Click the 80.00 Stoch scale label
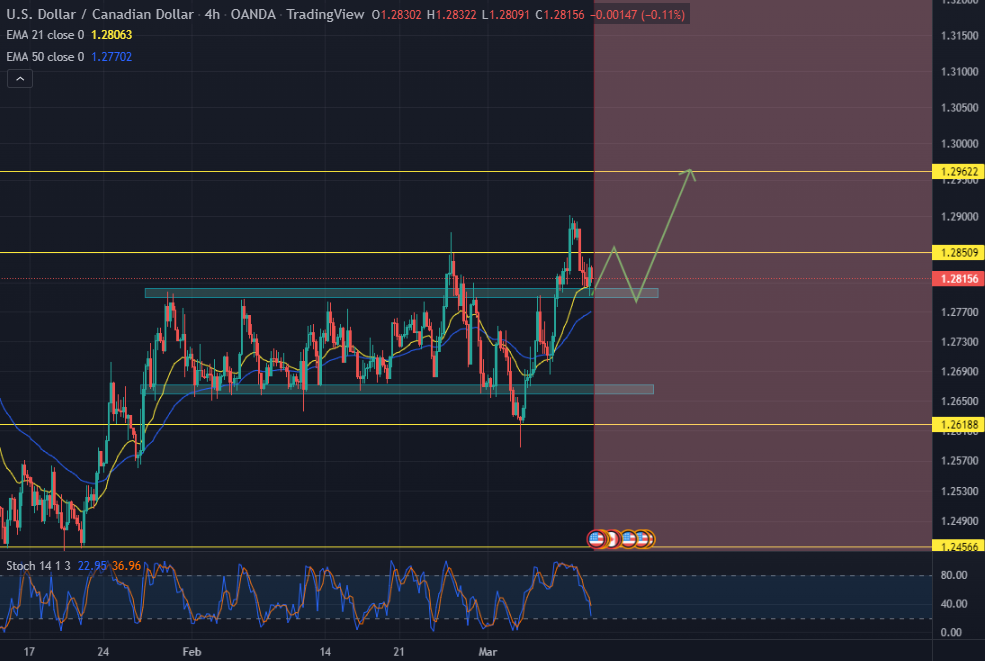The height and width of the screenshot is (661, 985). point(954,575)
